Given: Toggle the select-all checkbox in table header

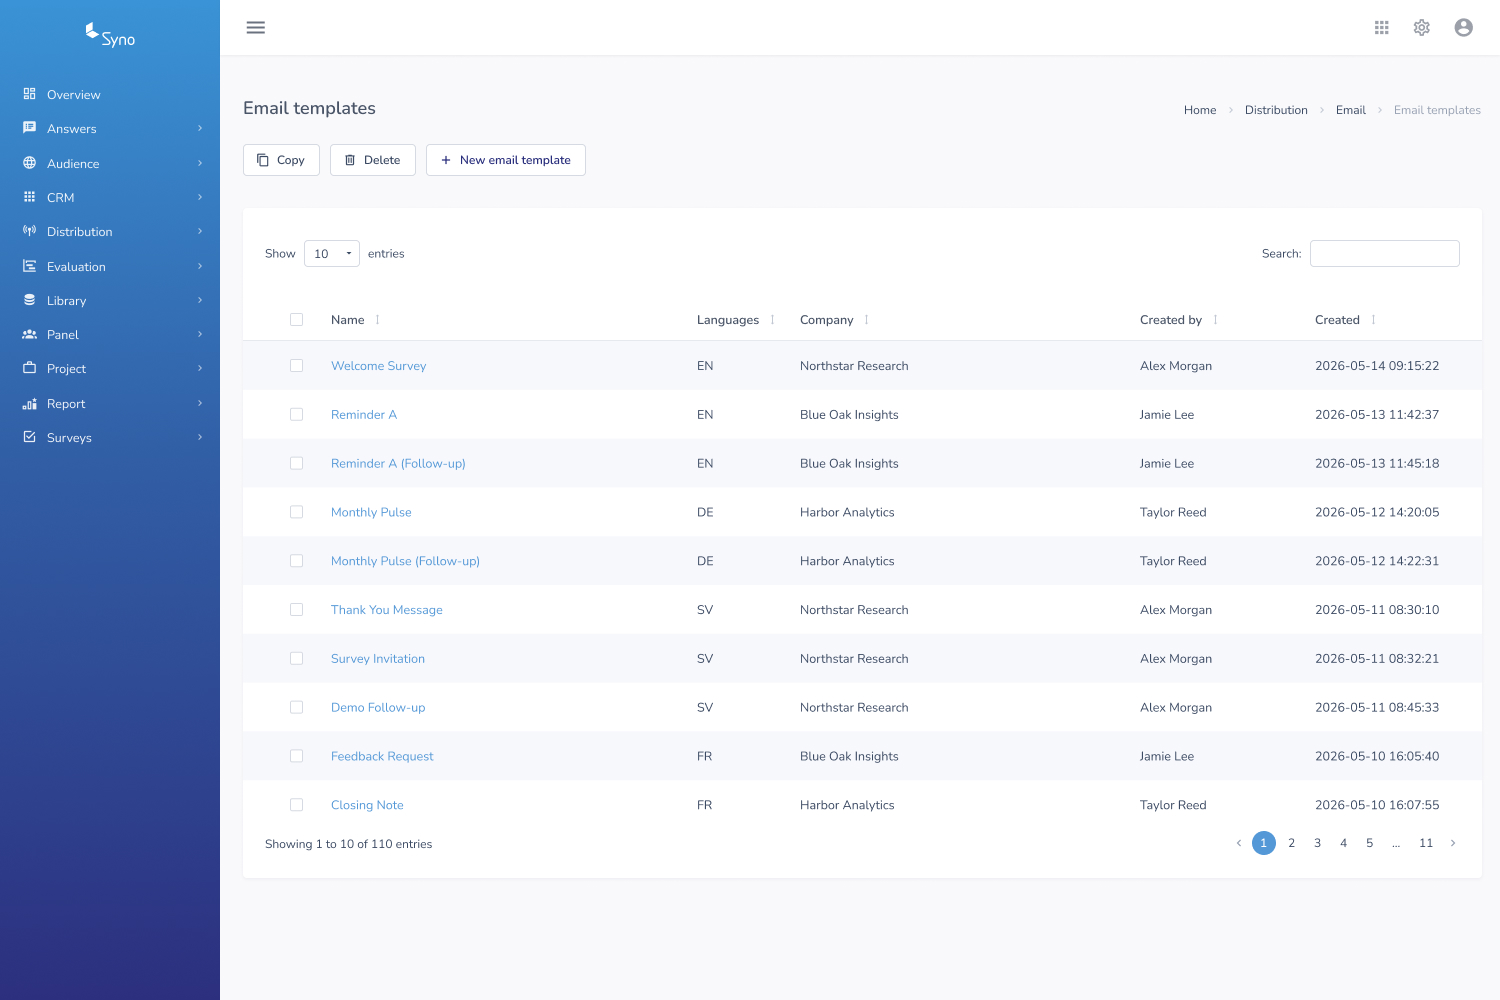Looking at the screenshot, I should (x=296, y=320).
